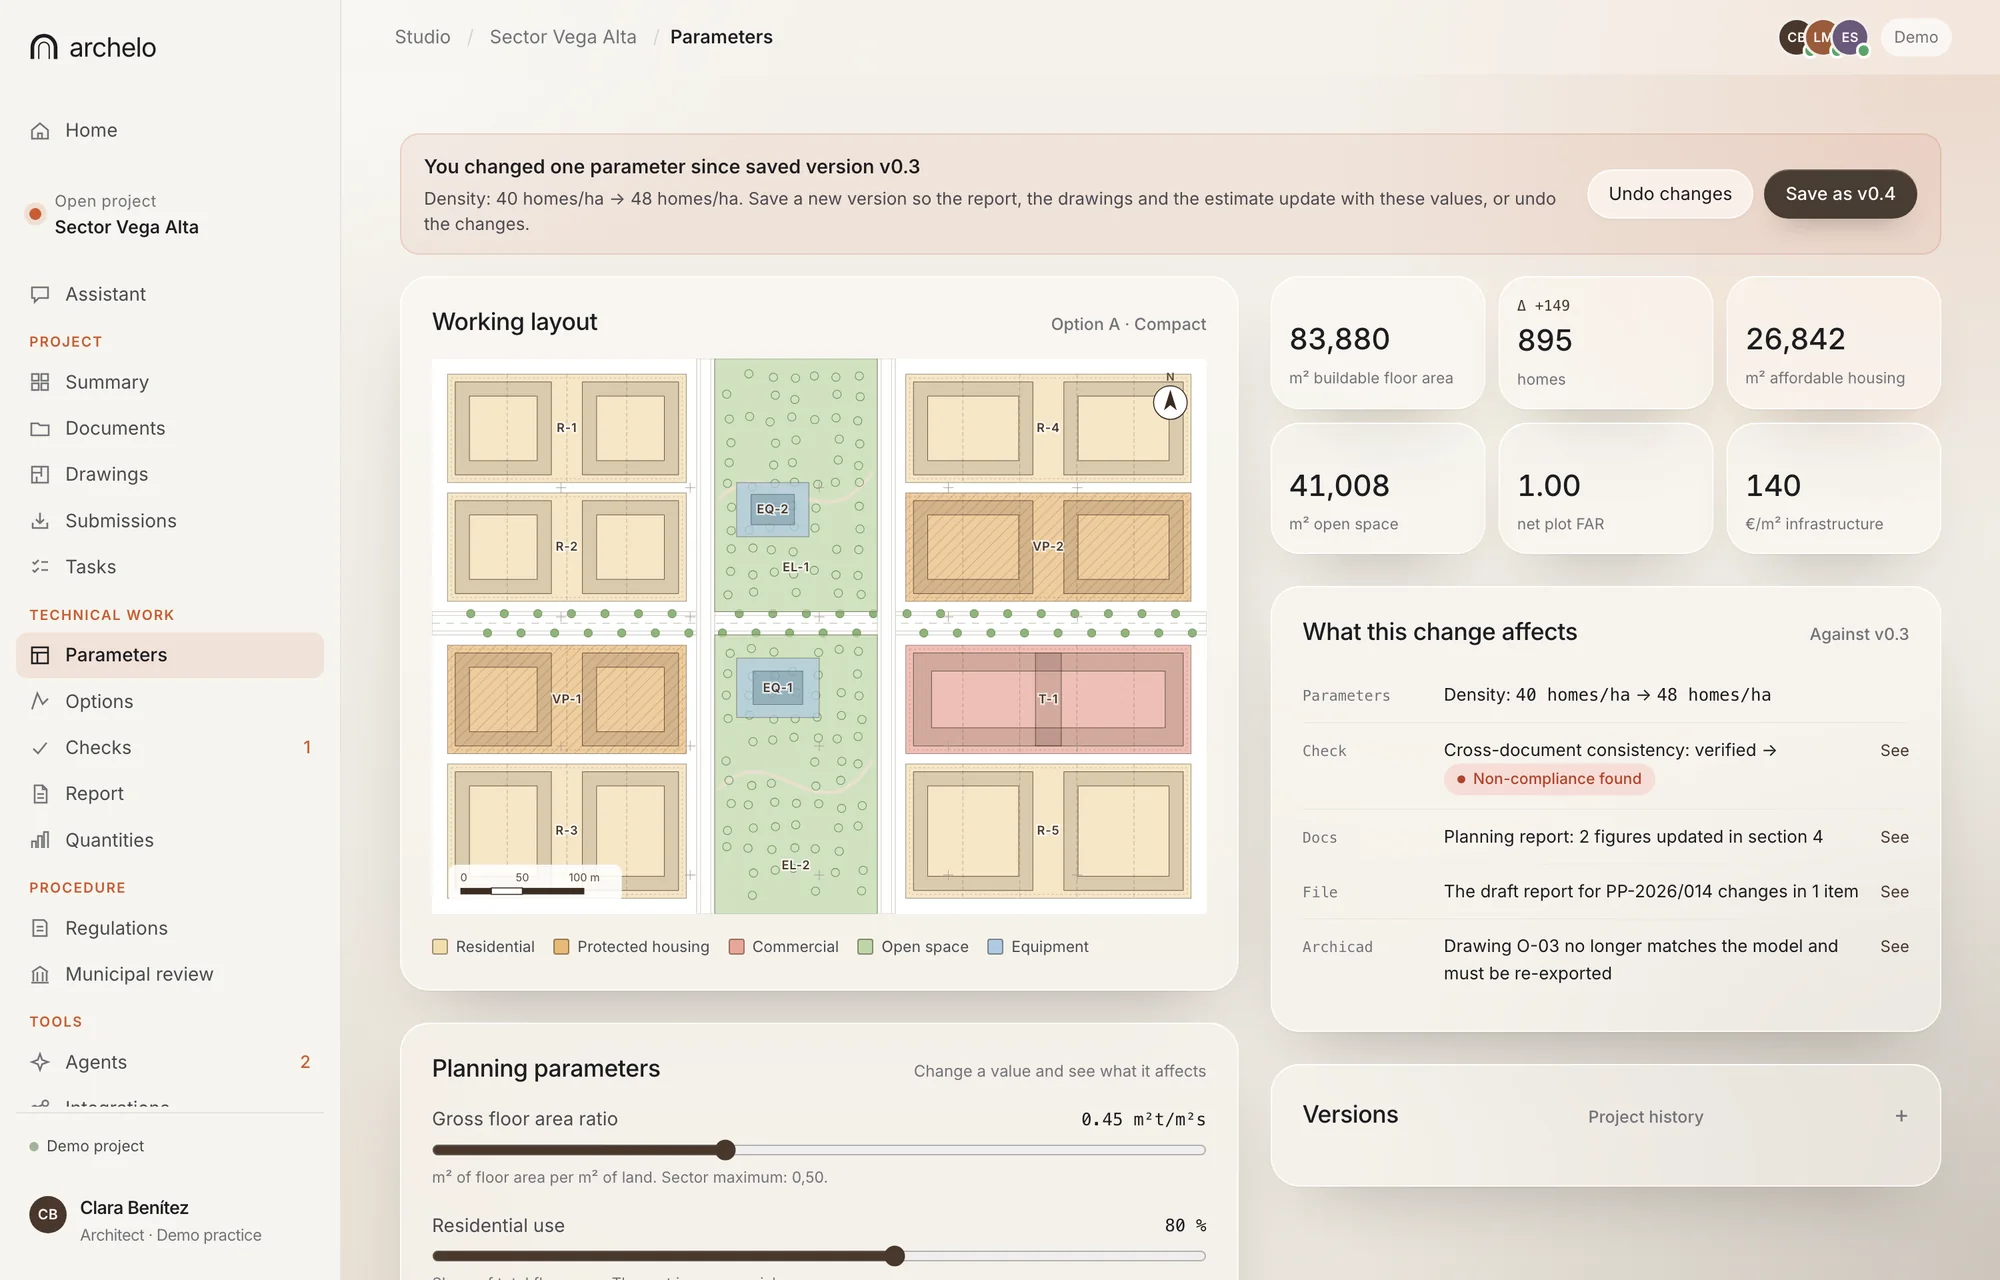Click the Drawings floor-plan icon

(40, 474)
